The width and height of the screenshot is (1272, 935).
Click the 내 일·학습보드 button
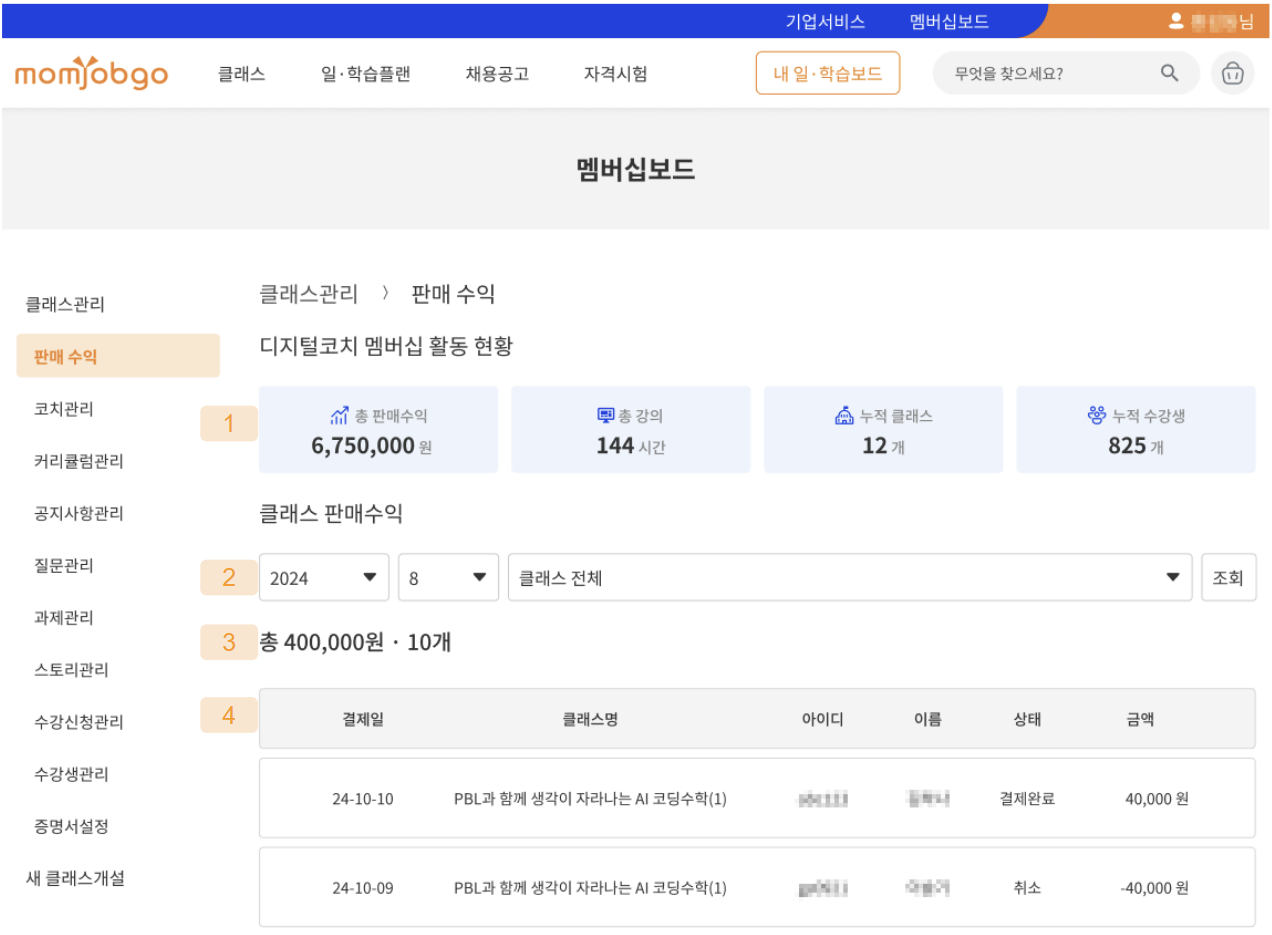tap(827, 74)
